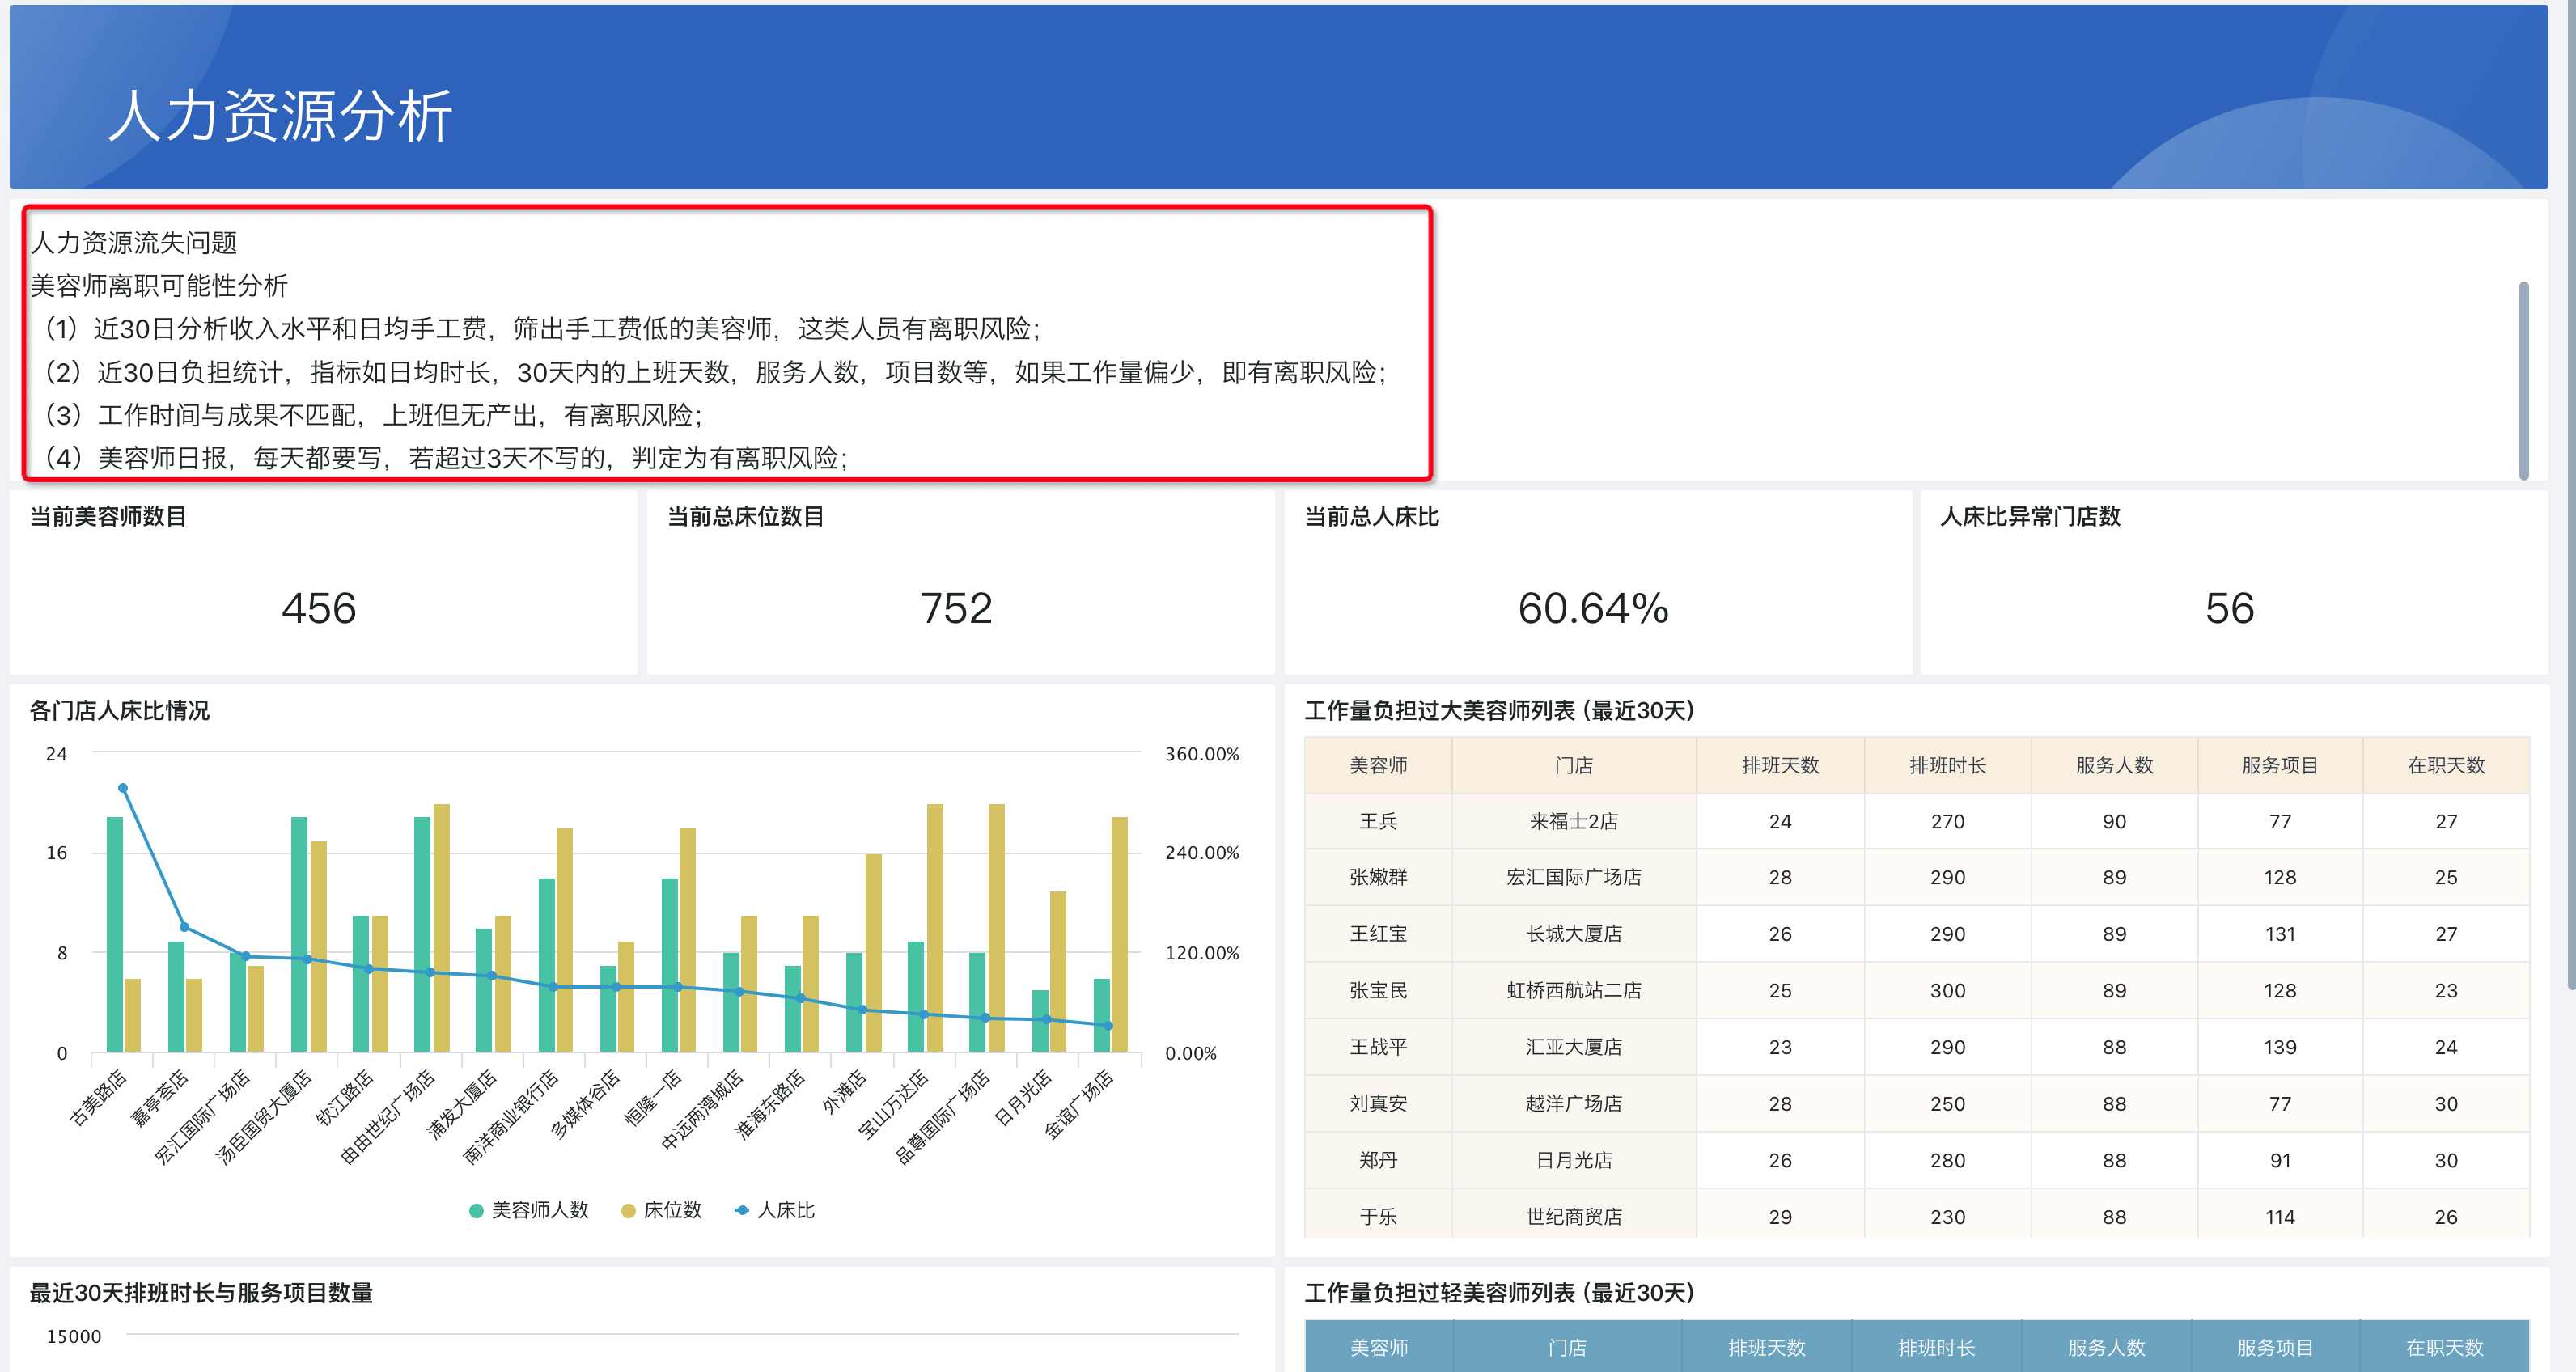
Task: Select the 张宝民 cell
Action: pyautogui.click(x=1378, y=990)
